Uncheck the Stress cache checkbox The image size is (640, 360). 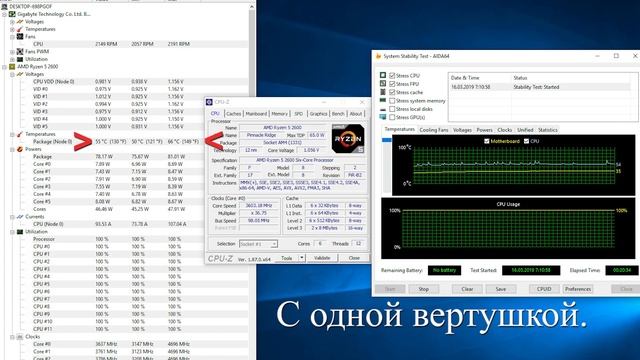tap(392, 92)
